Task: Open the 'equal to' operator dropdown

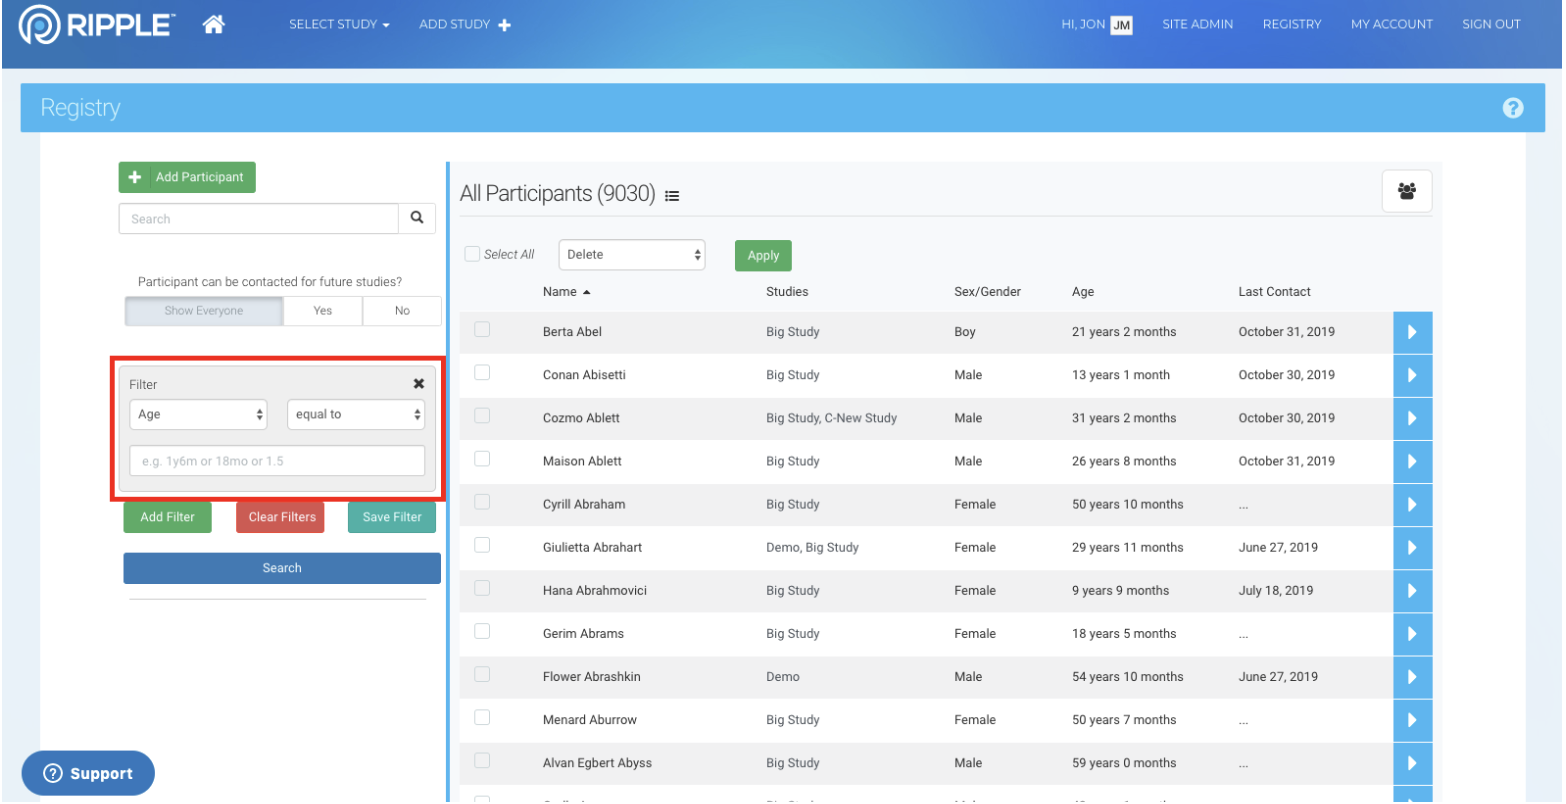Action: [356, 414]
